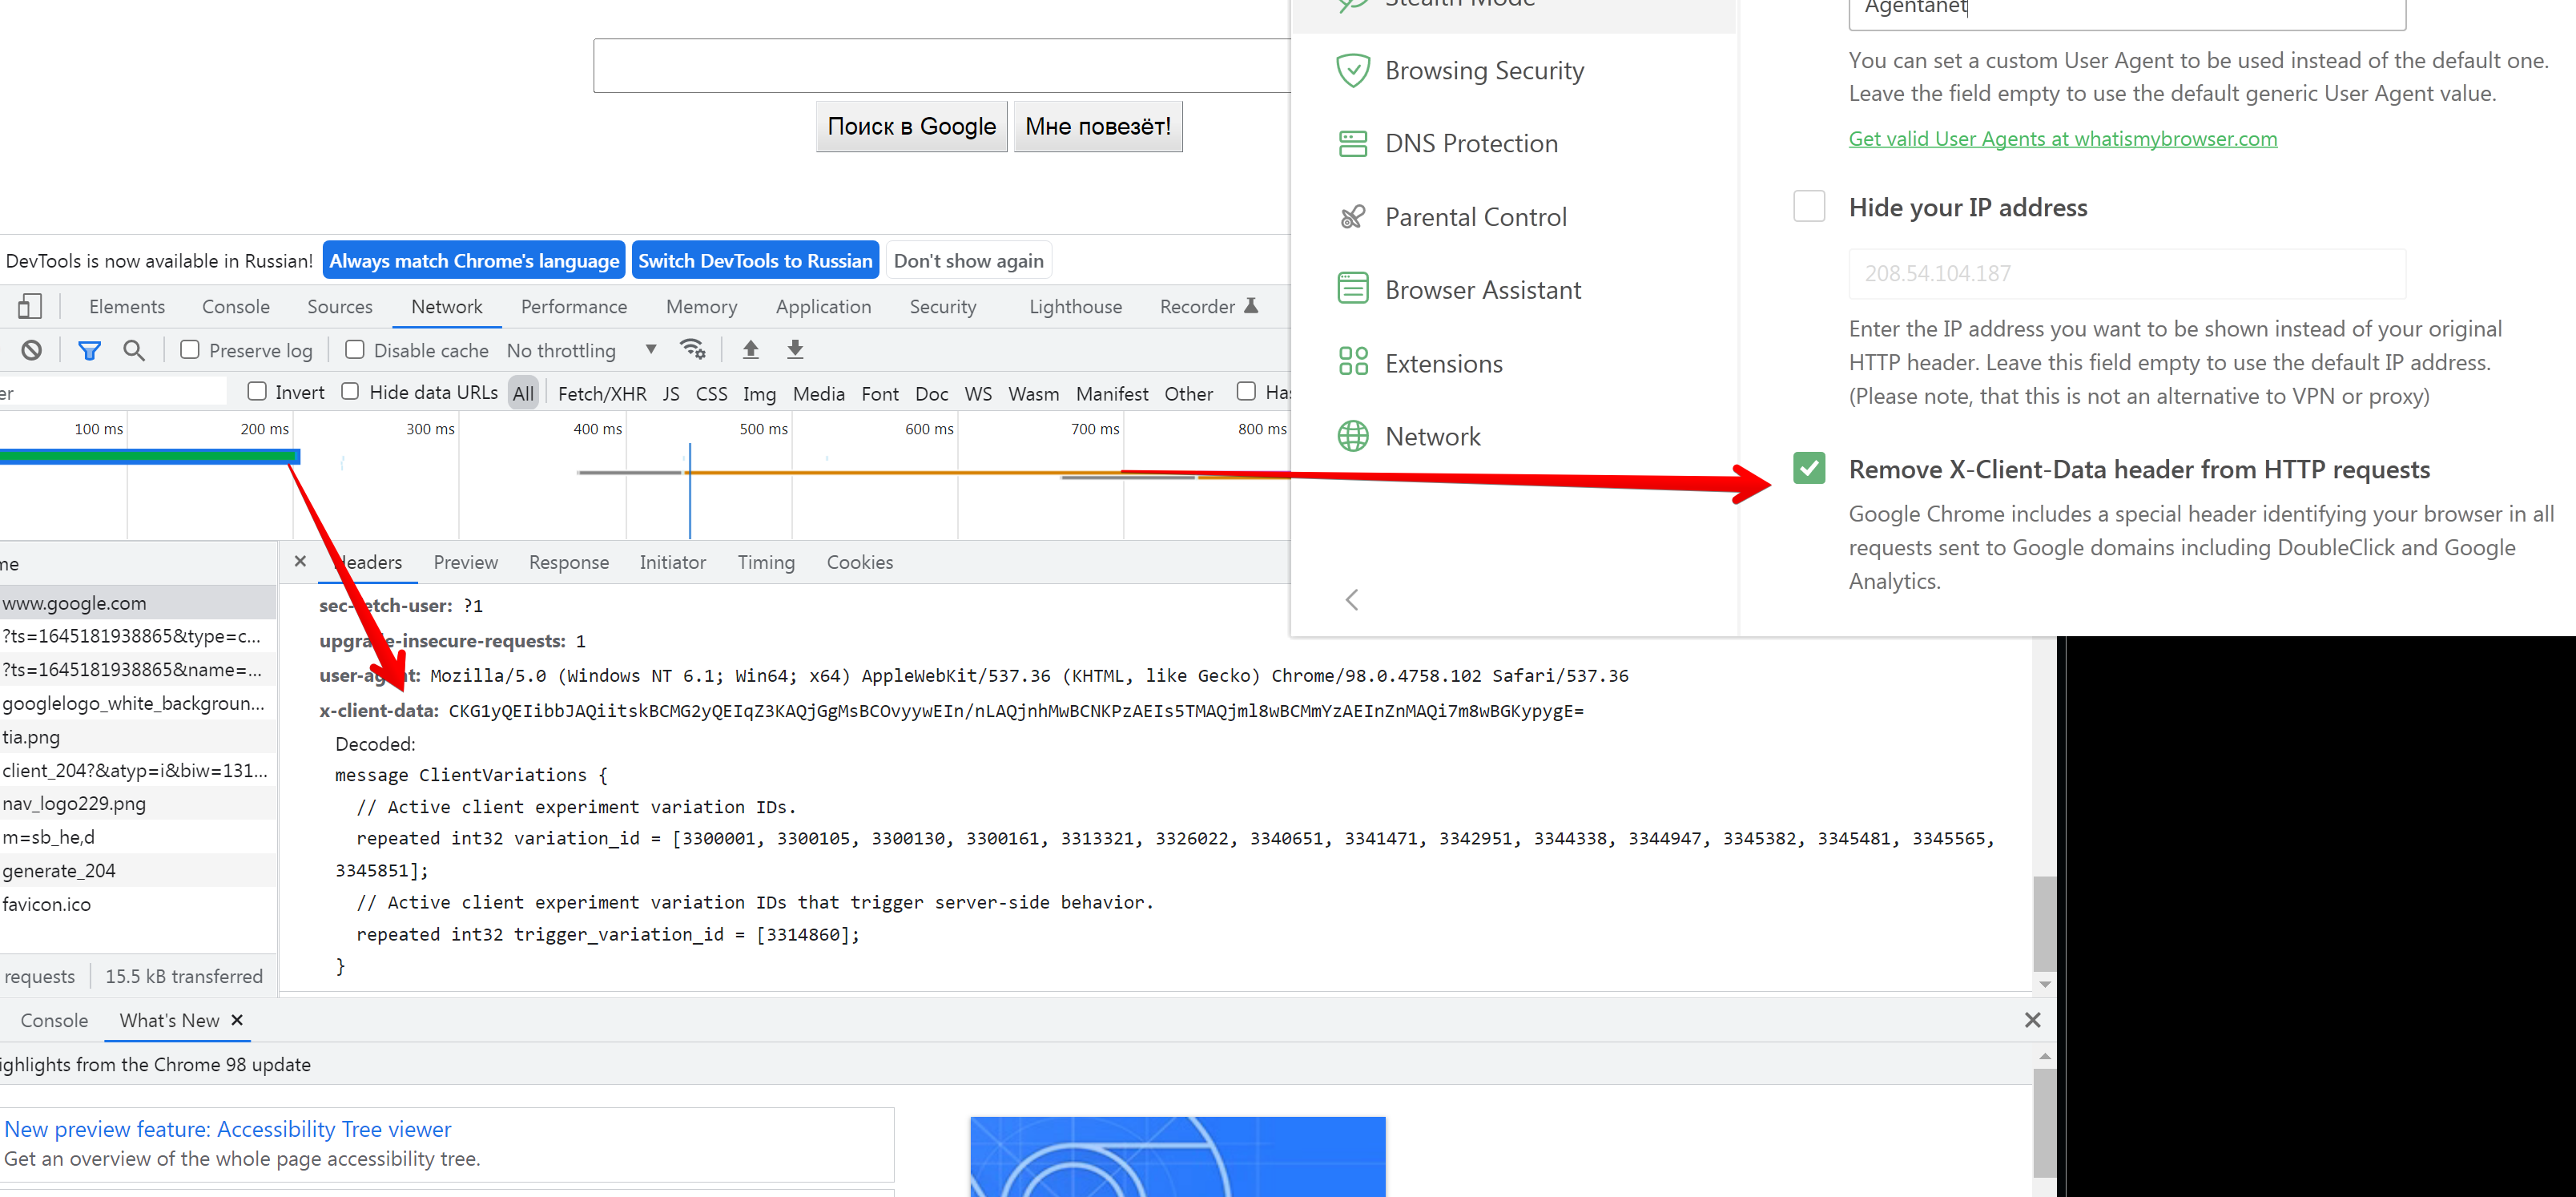Screen dimensions: 2576x1197
Task: Import a HAR file
Action: pos(750,349)
